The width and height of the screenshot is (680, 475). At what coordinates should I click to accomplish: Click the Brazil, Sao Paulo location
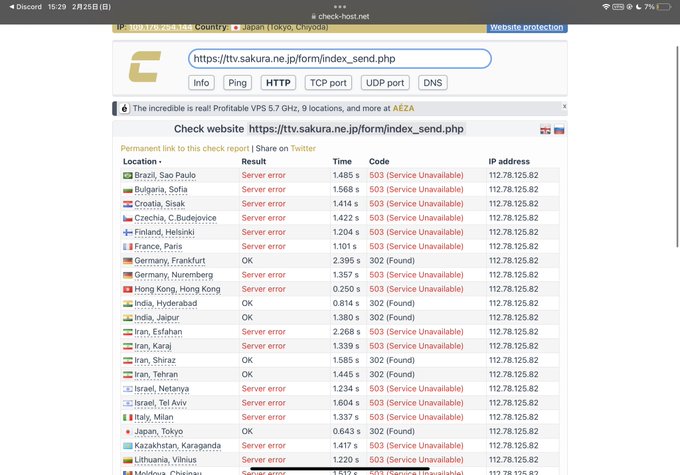click(x=165, y=175)
